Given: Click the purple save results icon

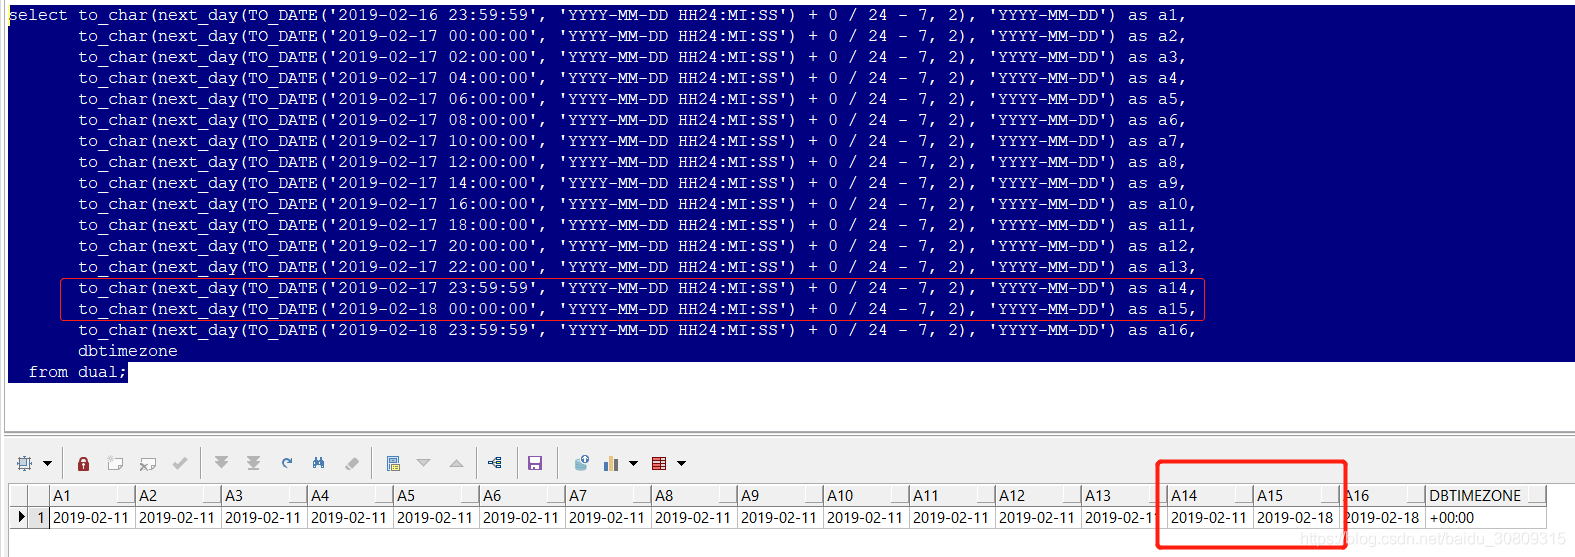Looking at the screenshot, I should [x=535, y=463].
